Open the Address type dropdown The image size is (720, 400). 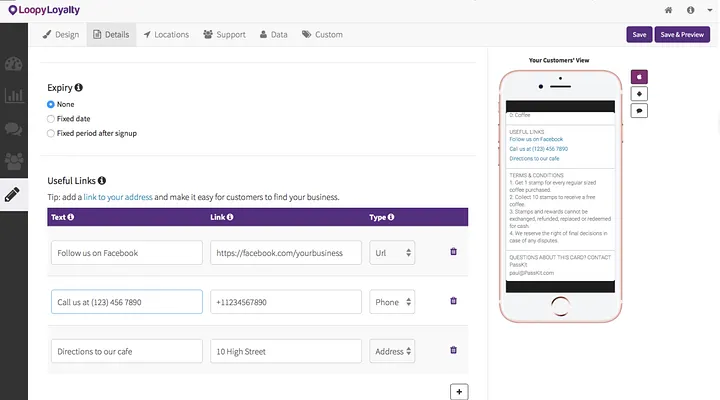pos(392,351)
